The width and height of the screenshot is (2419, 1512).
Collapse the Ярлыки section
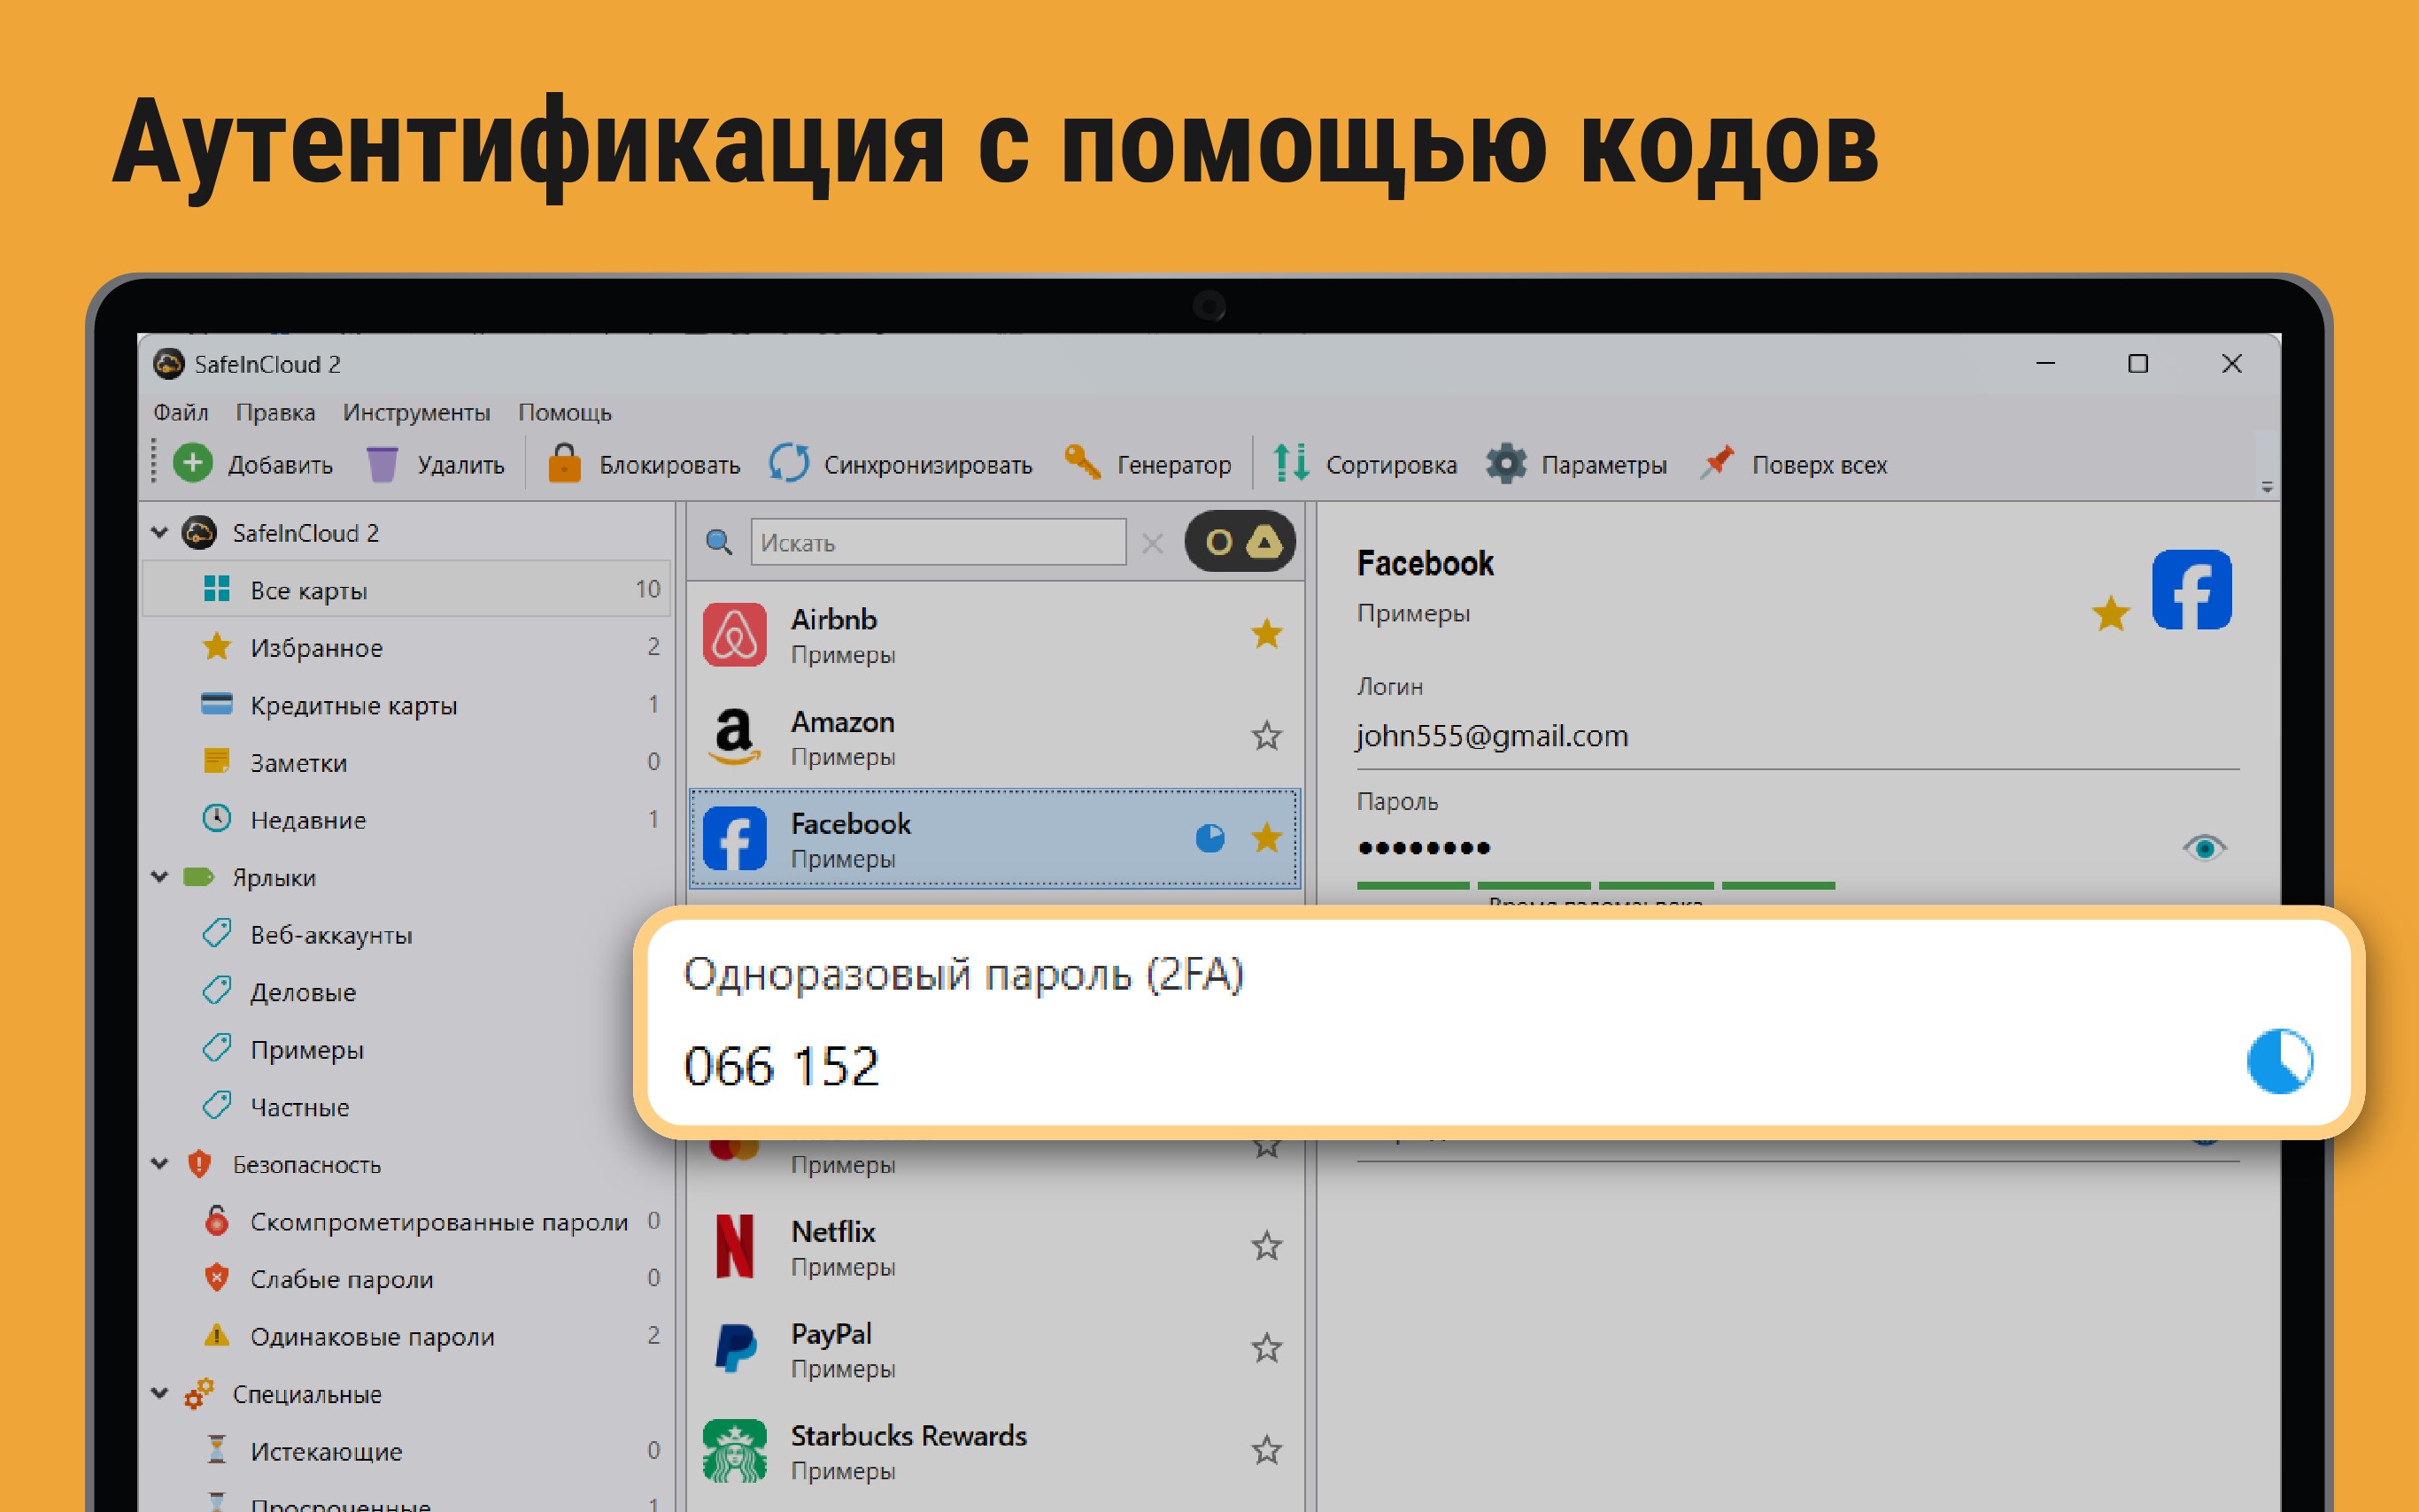[x=159, y=877]
